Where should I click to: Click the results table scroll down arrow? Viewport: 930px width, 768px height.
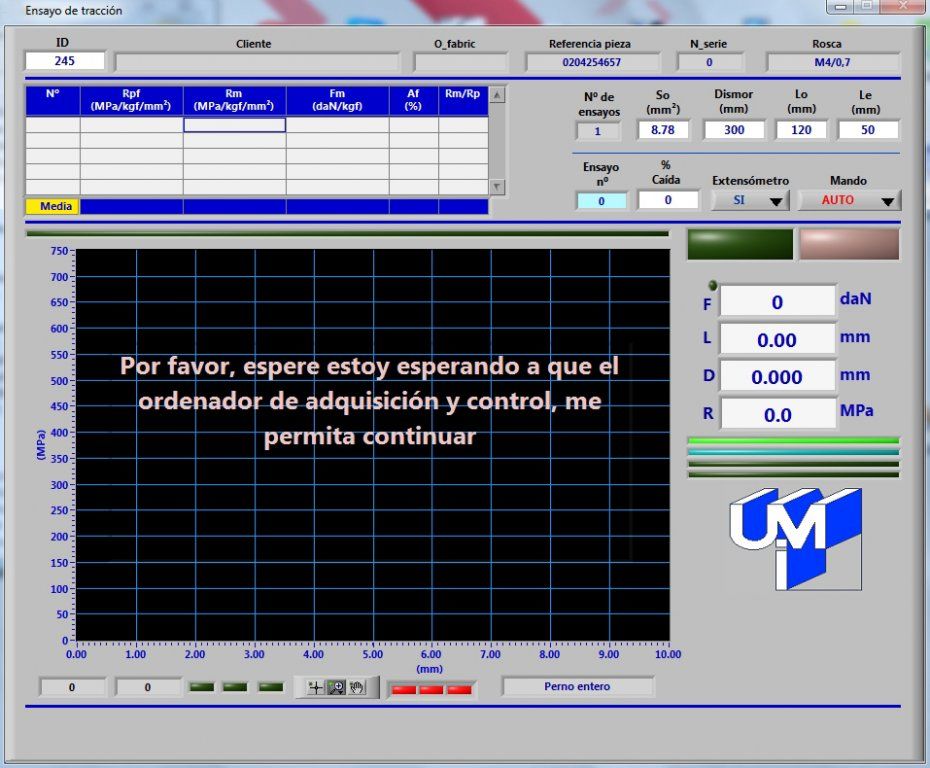pyautogui.click(x=497, y=187)
